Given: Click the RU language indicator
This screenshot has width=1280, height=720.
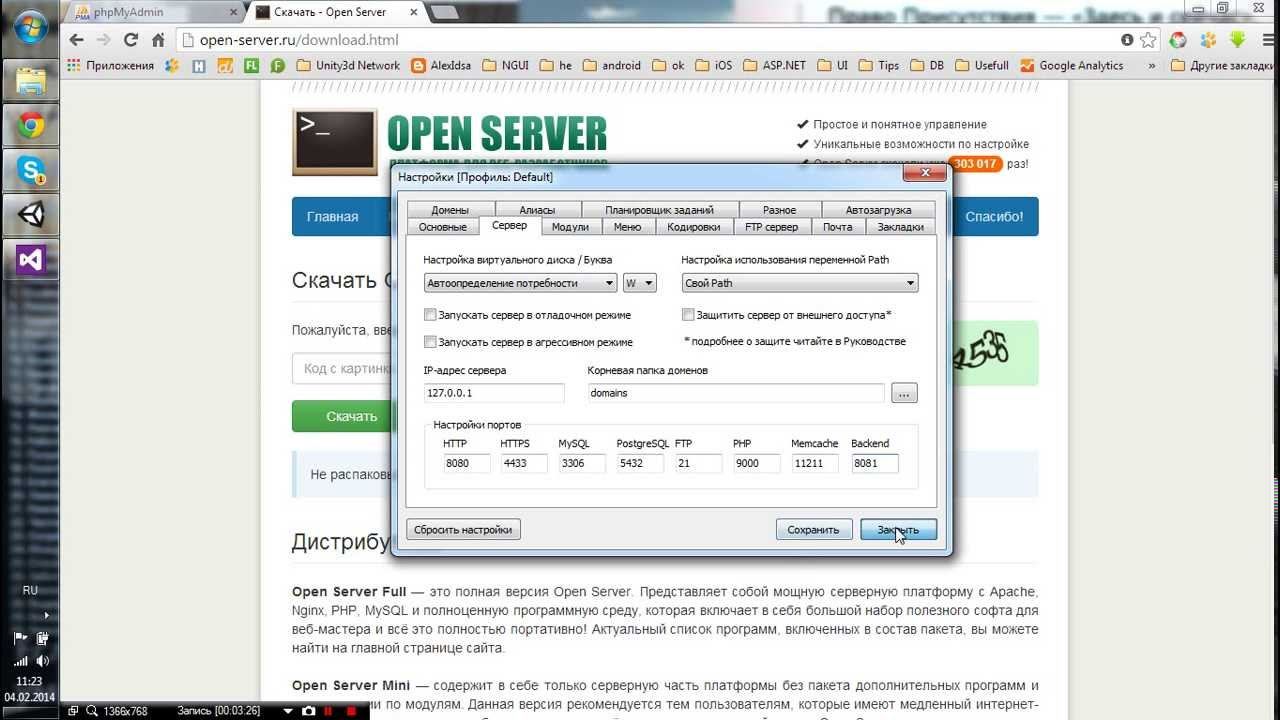Looking at the screenshot, I should [30, 591].
